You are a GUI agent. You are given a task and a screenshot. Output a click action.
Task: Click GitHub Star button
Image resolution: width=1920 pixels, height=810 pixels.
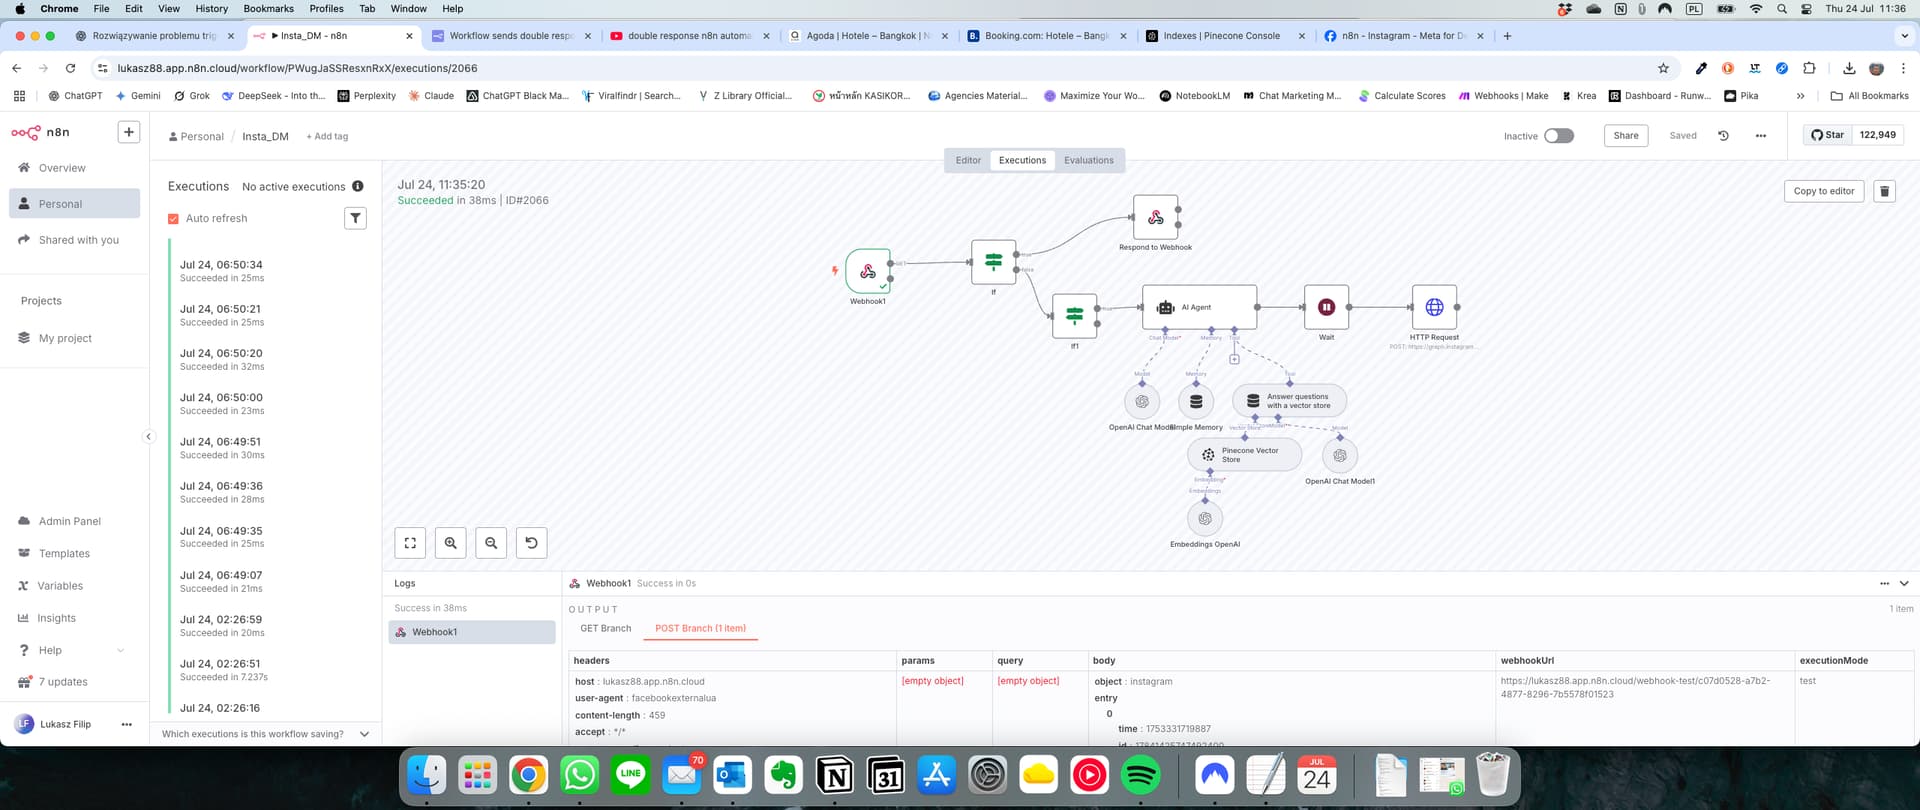pos(1827,135)
